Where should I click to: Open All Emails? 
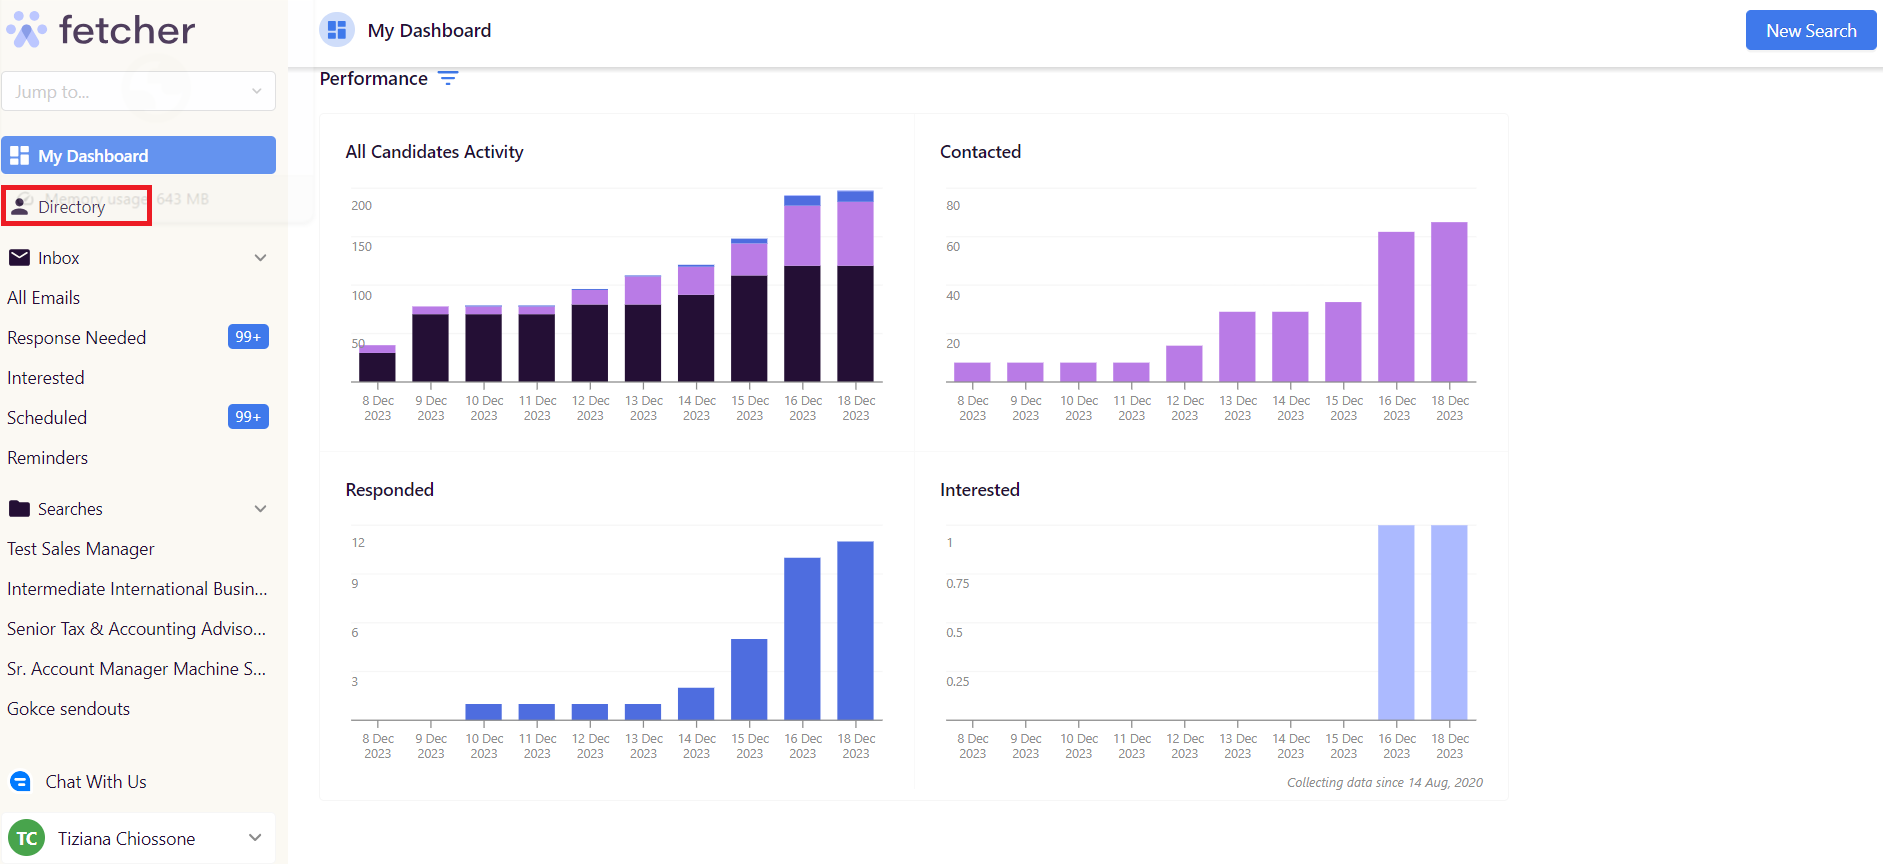tap(44, 298)
